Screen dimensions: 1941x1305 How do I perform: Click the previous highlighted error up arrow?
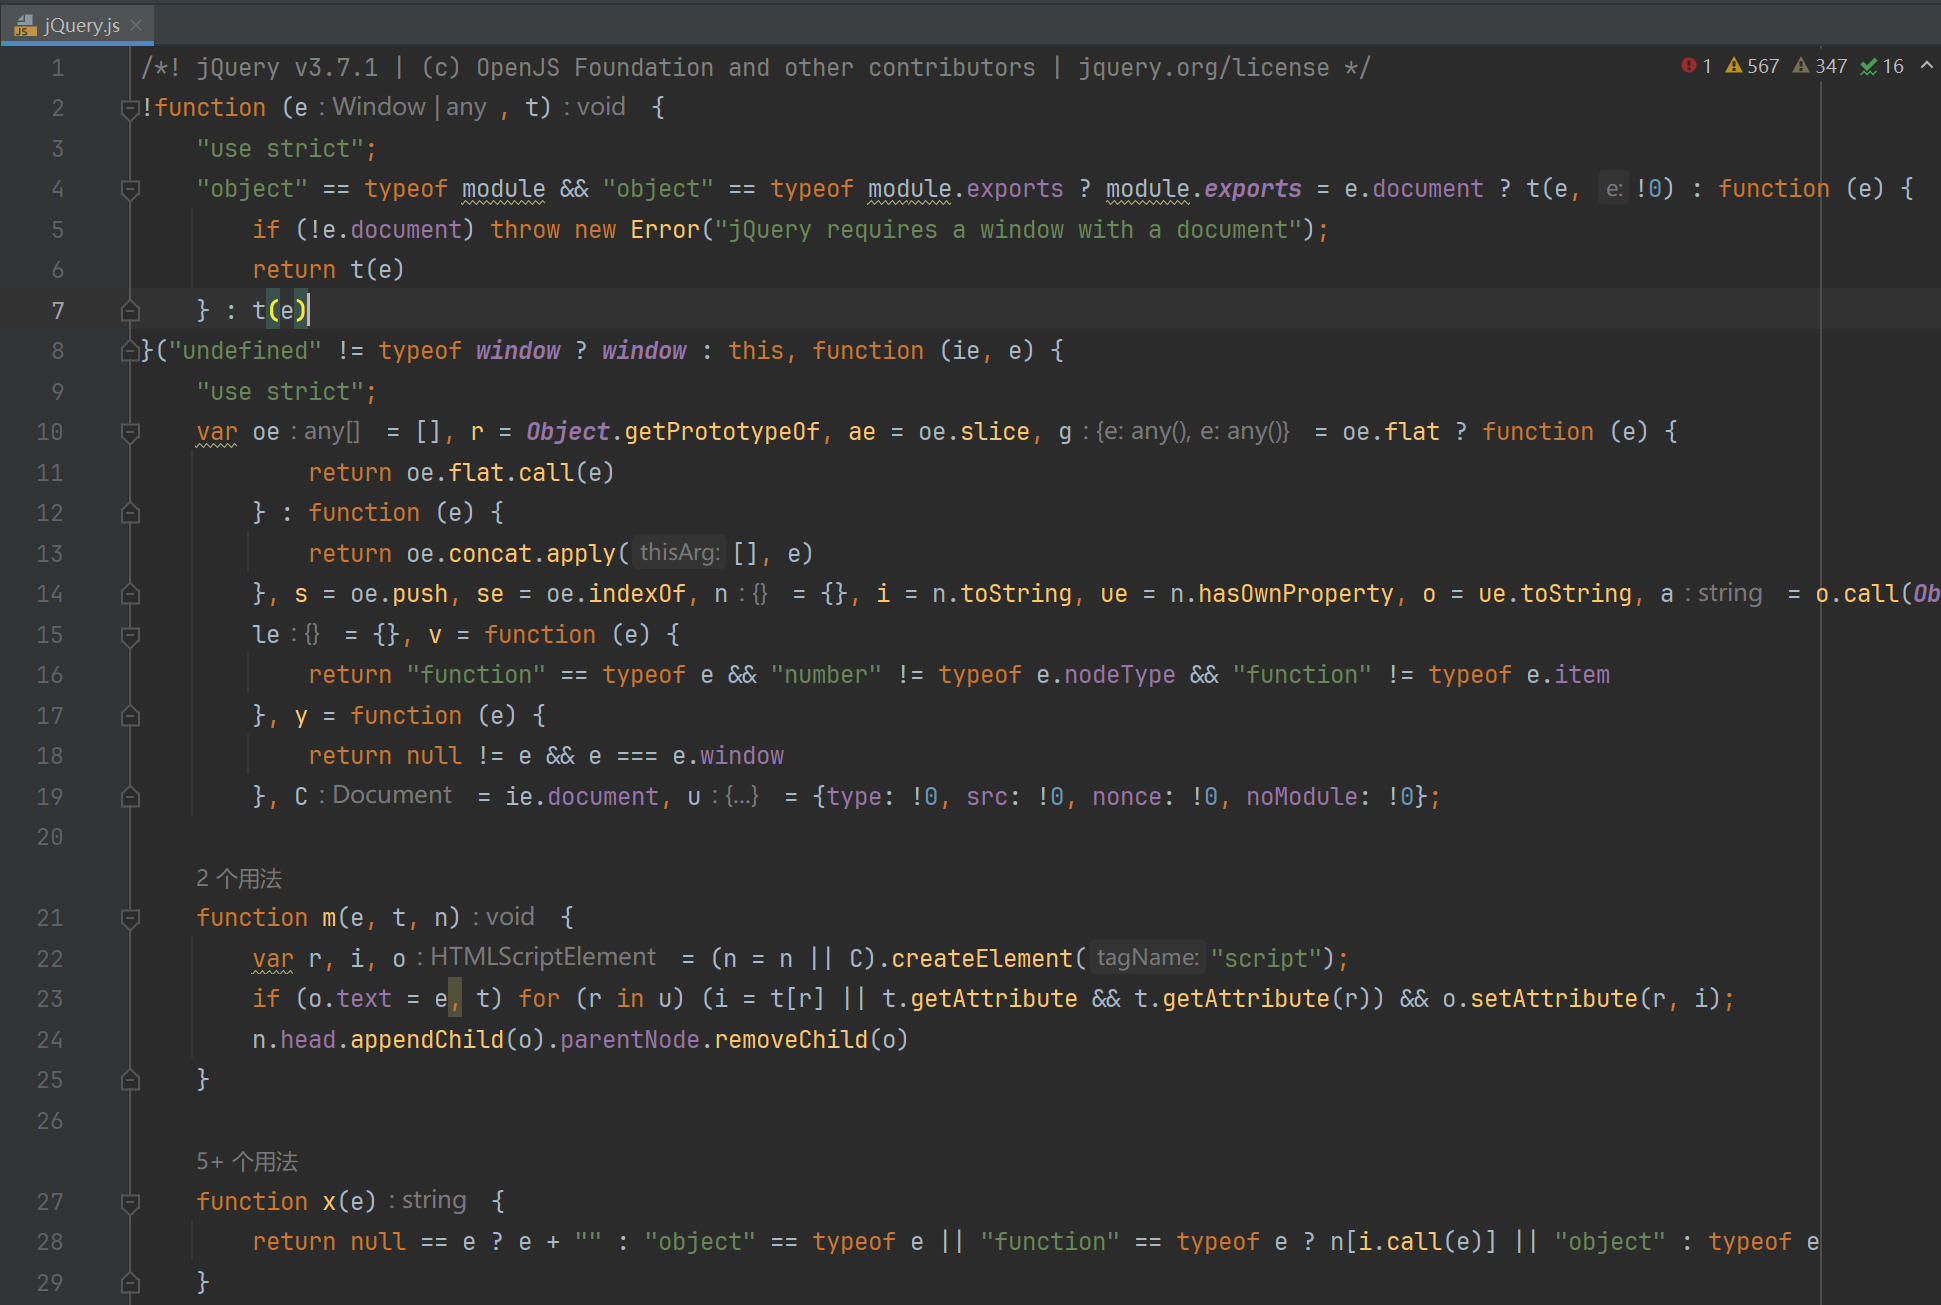point(1926,66)
